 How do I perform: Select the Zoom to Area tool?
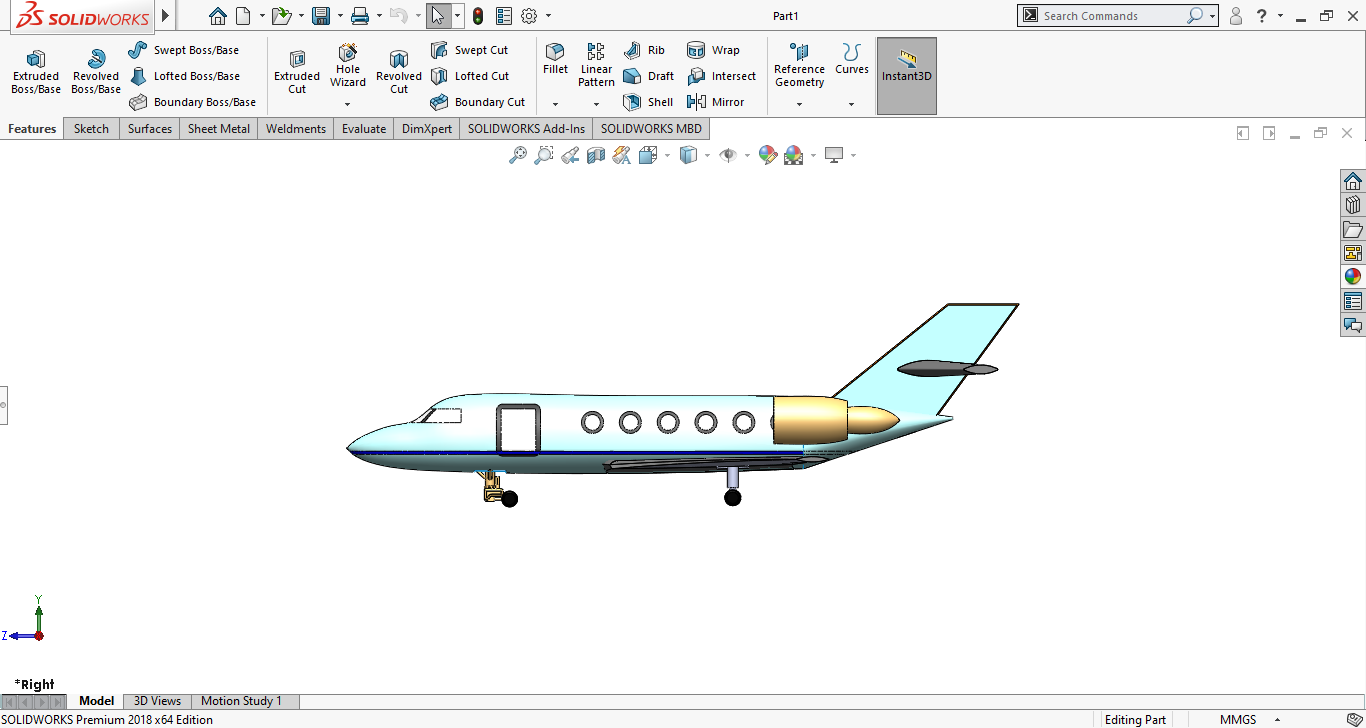click(x=544, y=155)
